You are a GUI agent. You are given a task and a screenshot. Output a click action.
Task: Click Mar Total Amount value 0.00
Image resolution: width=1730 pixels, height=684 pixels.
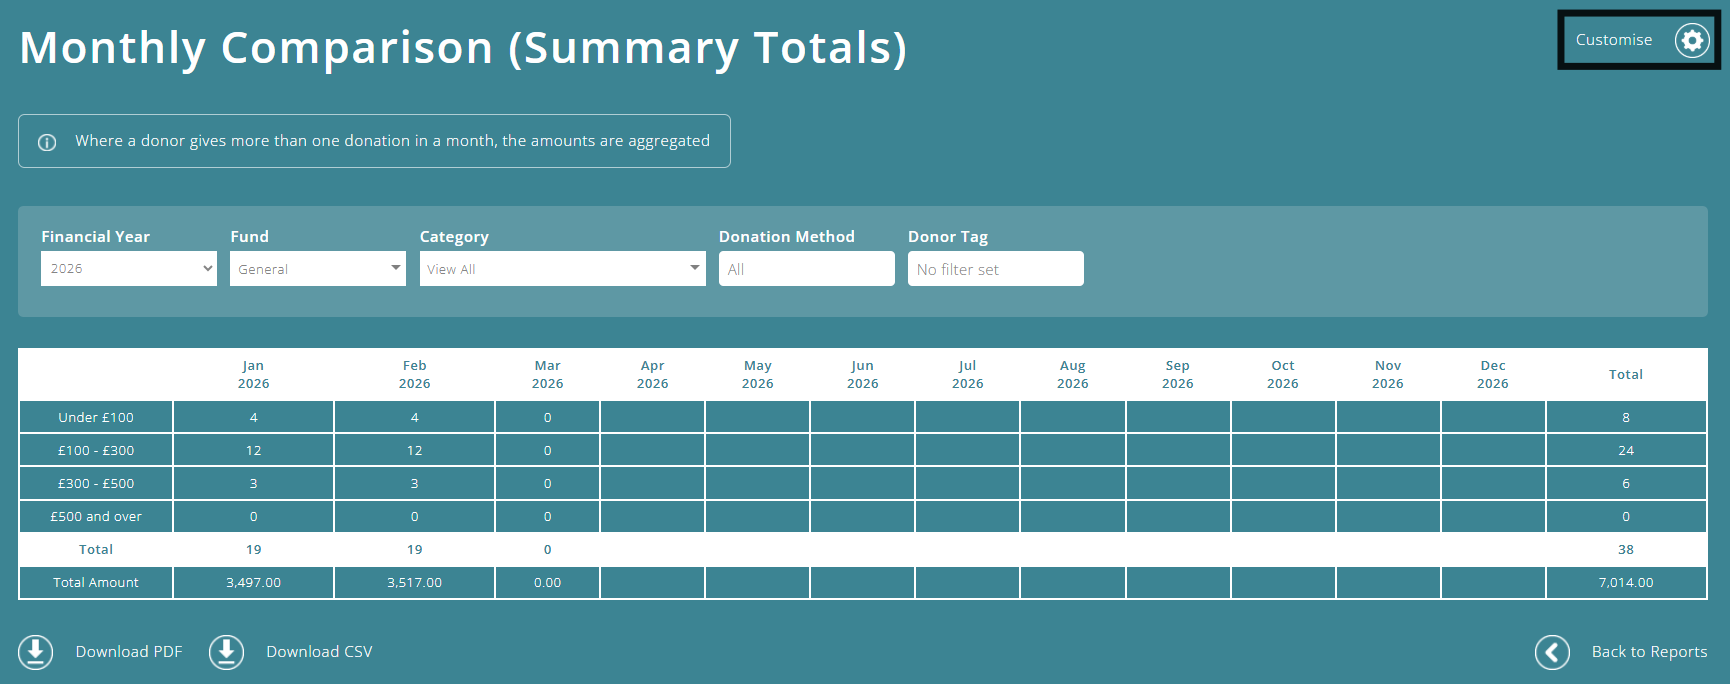coord(547,582)
